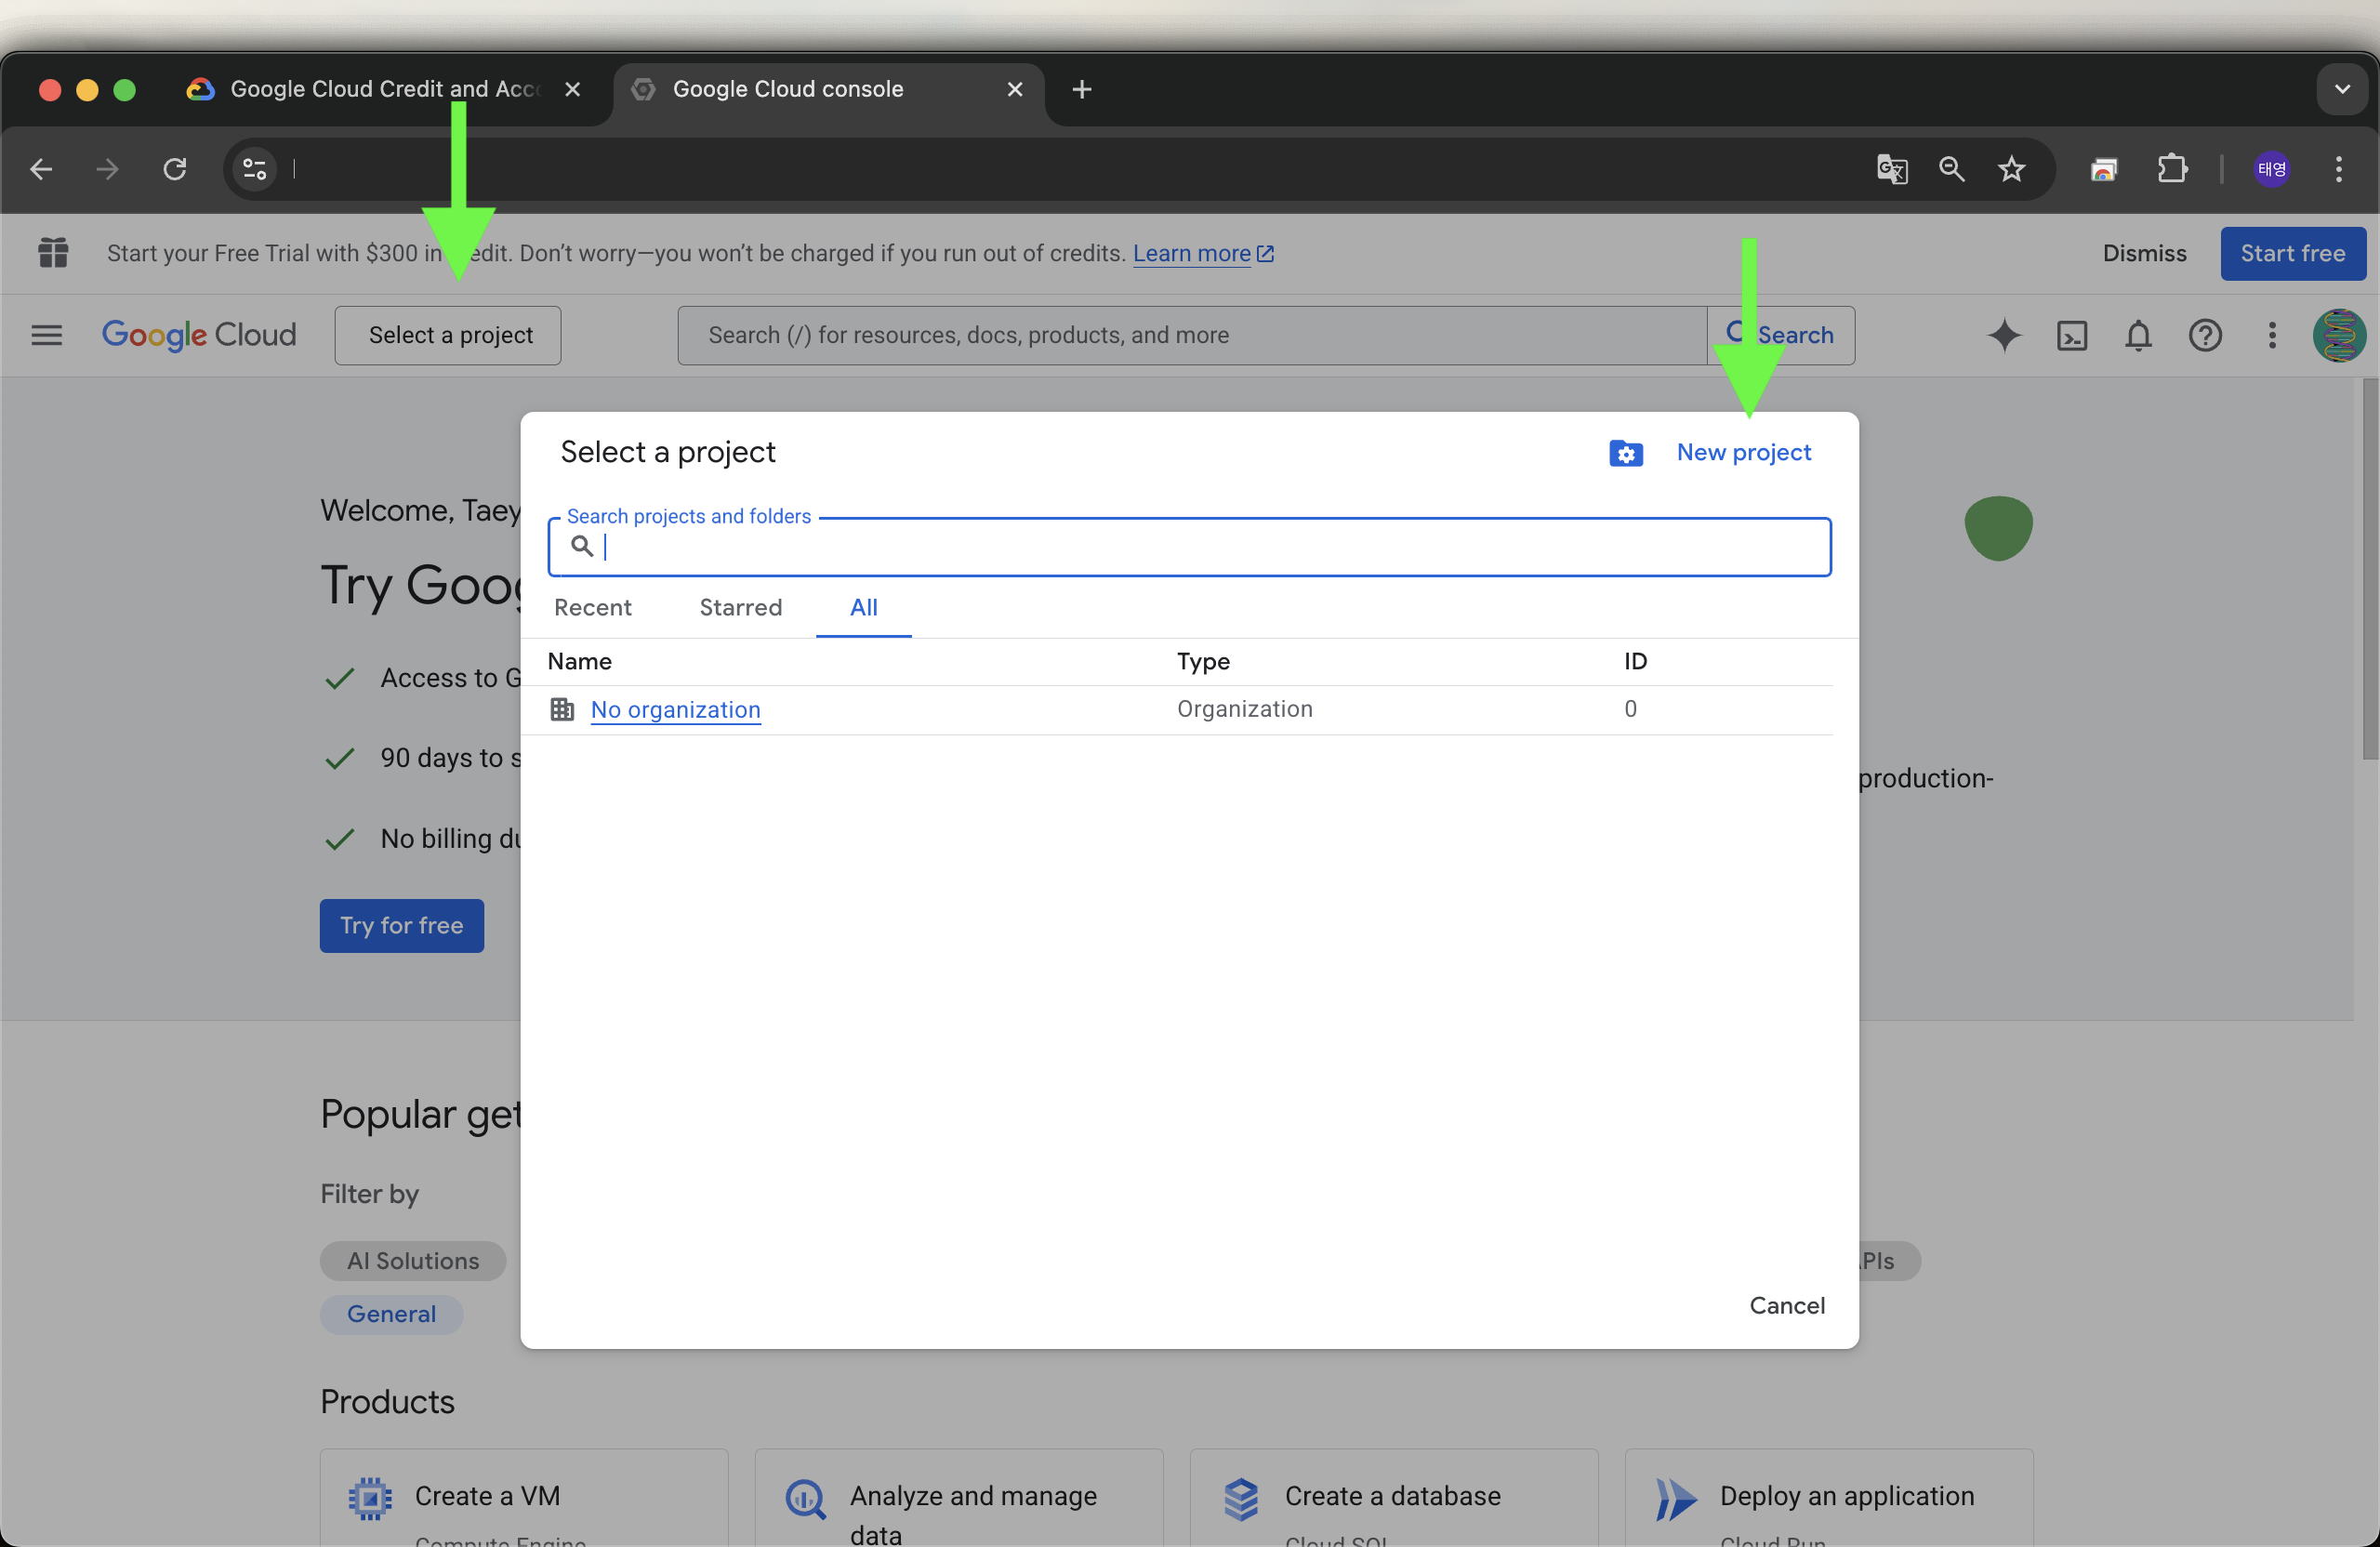Click the New project link

click(1743, 452)
